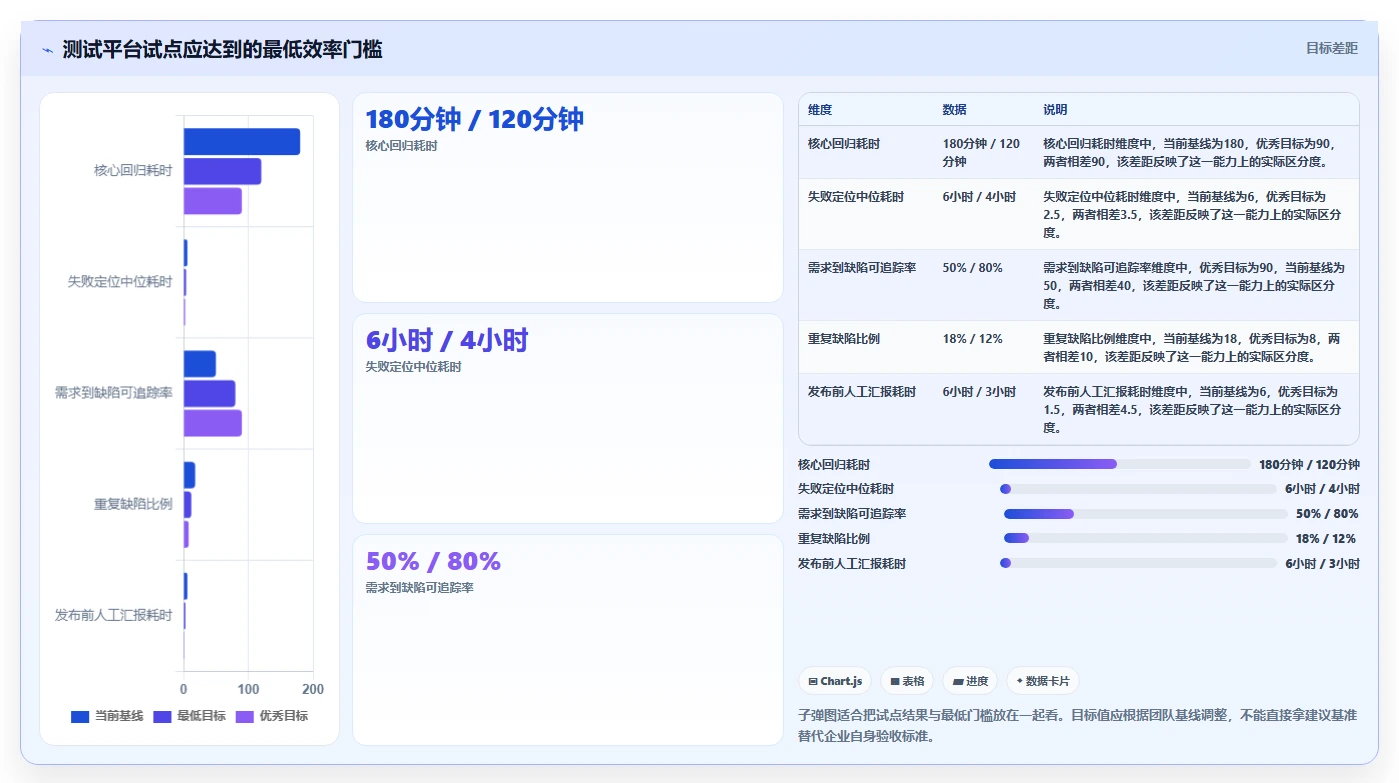The height and width of the screenshot is (783, 1399).
Task: Click the 180分钟 / 120分钟 card heading
Action: click(475, 119)
